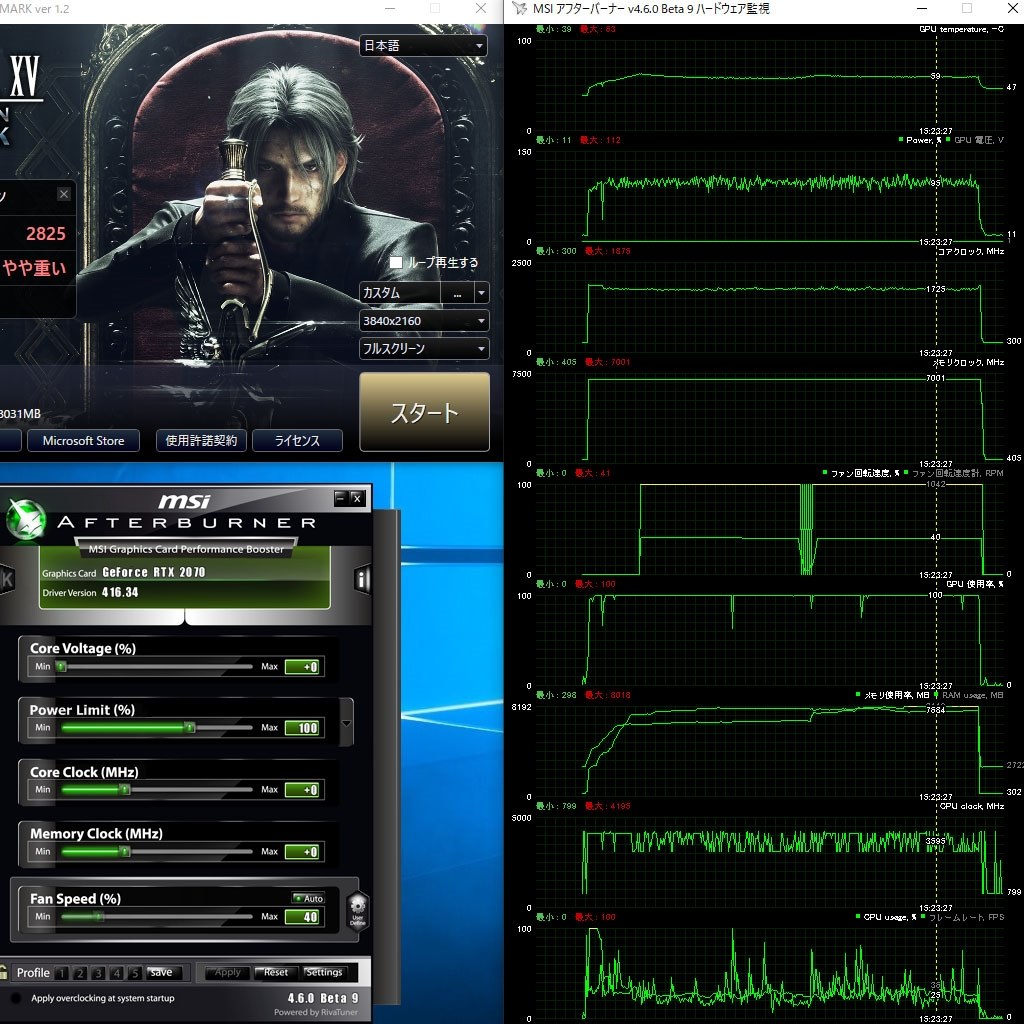Click the 'メモリクロック, MHz' graph label
Screen dimensions: 1024x1024
968,362
